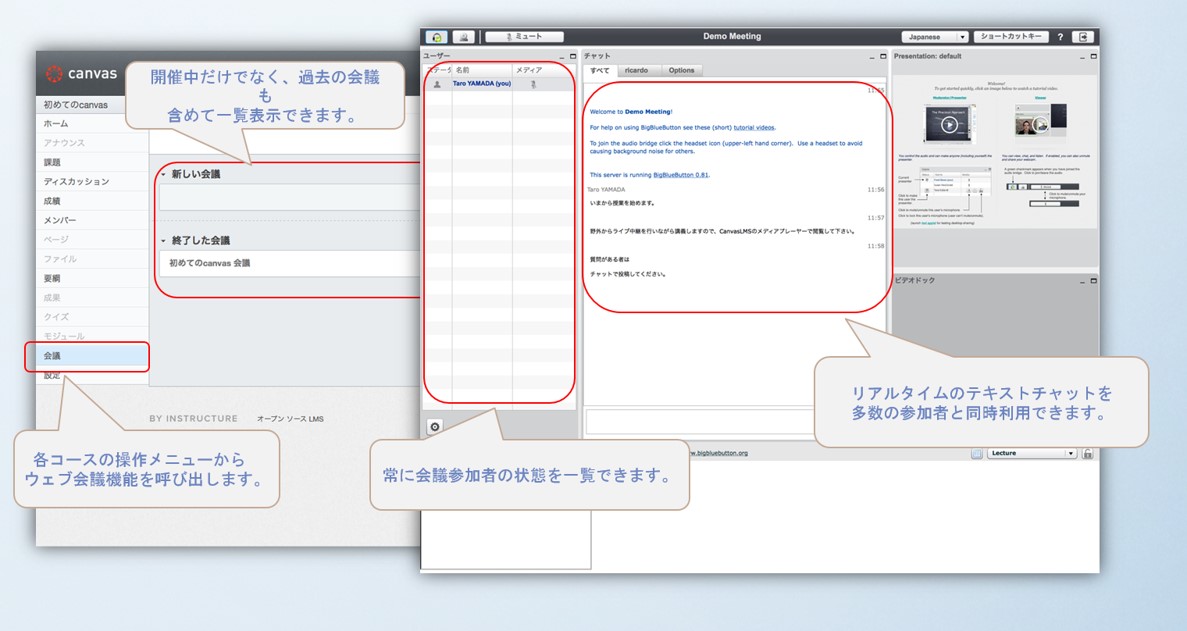Screen dimensions: 1187x631
Task: Minimize the チャット chat panel
Action: pyautogui.click(x=873, y=57)
